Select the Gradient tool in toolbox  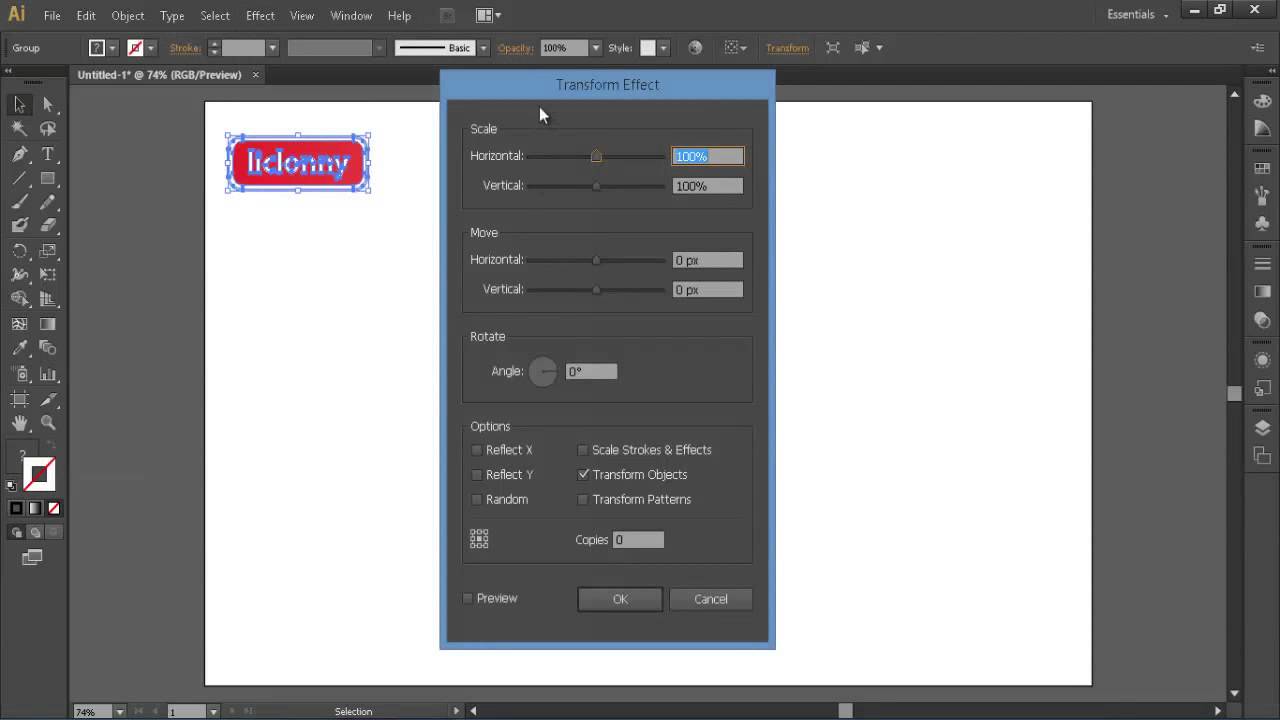pos(47,324)
